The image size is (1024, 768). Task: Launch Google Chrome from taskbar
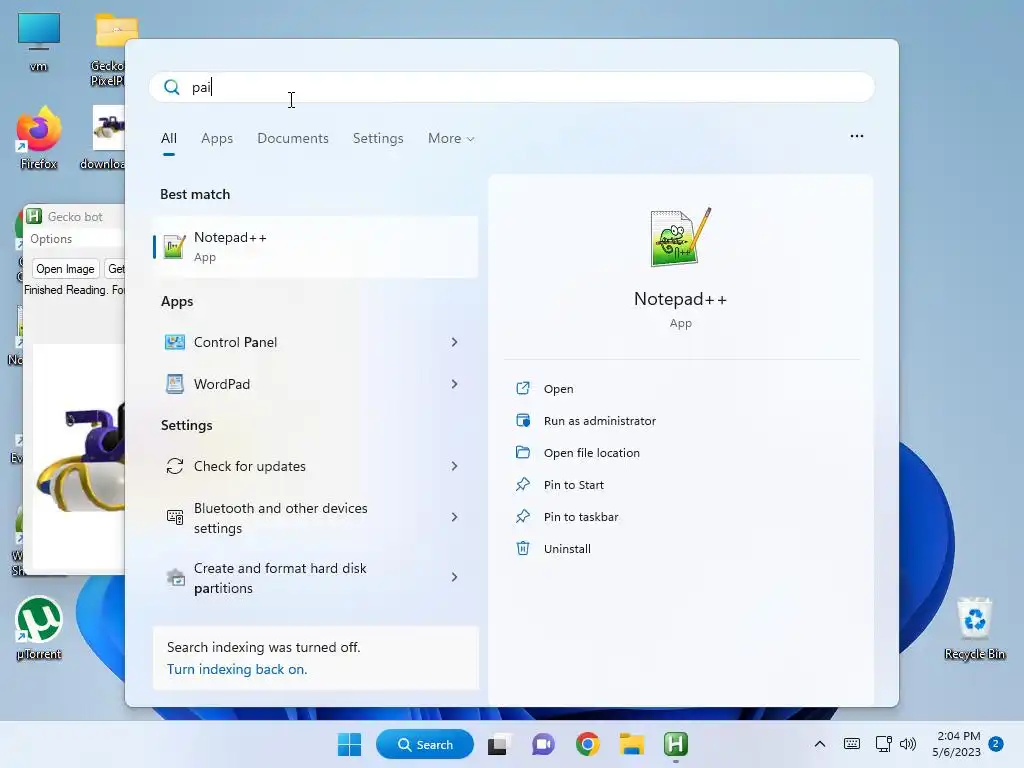[x=588, y=744]
